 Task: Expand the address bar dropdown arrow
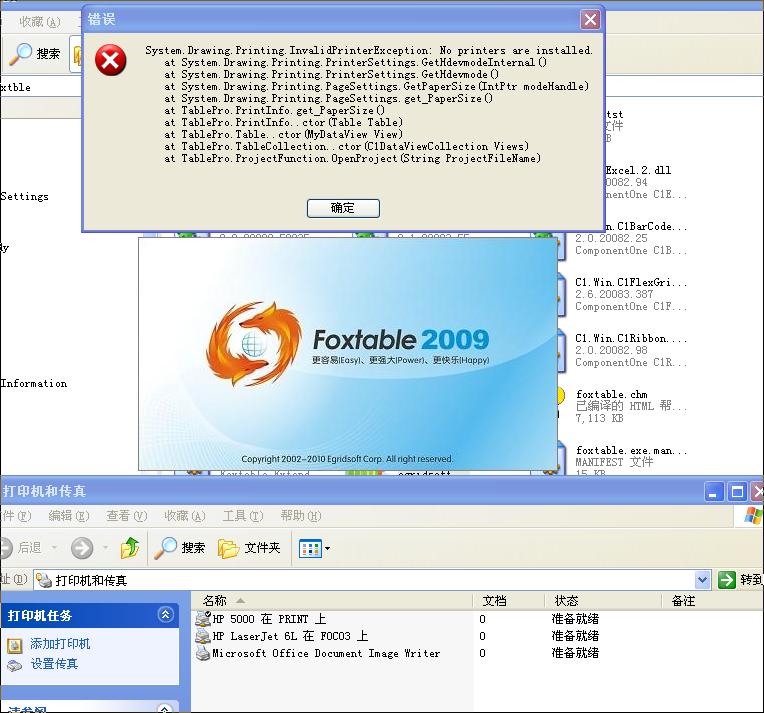click(x=702, y=580)
